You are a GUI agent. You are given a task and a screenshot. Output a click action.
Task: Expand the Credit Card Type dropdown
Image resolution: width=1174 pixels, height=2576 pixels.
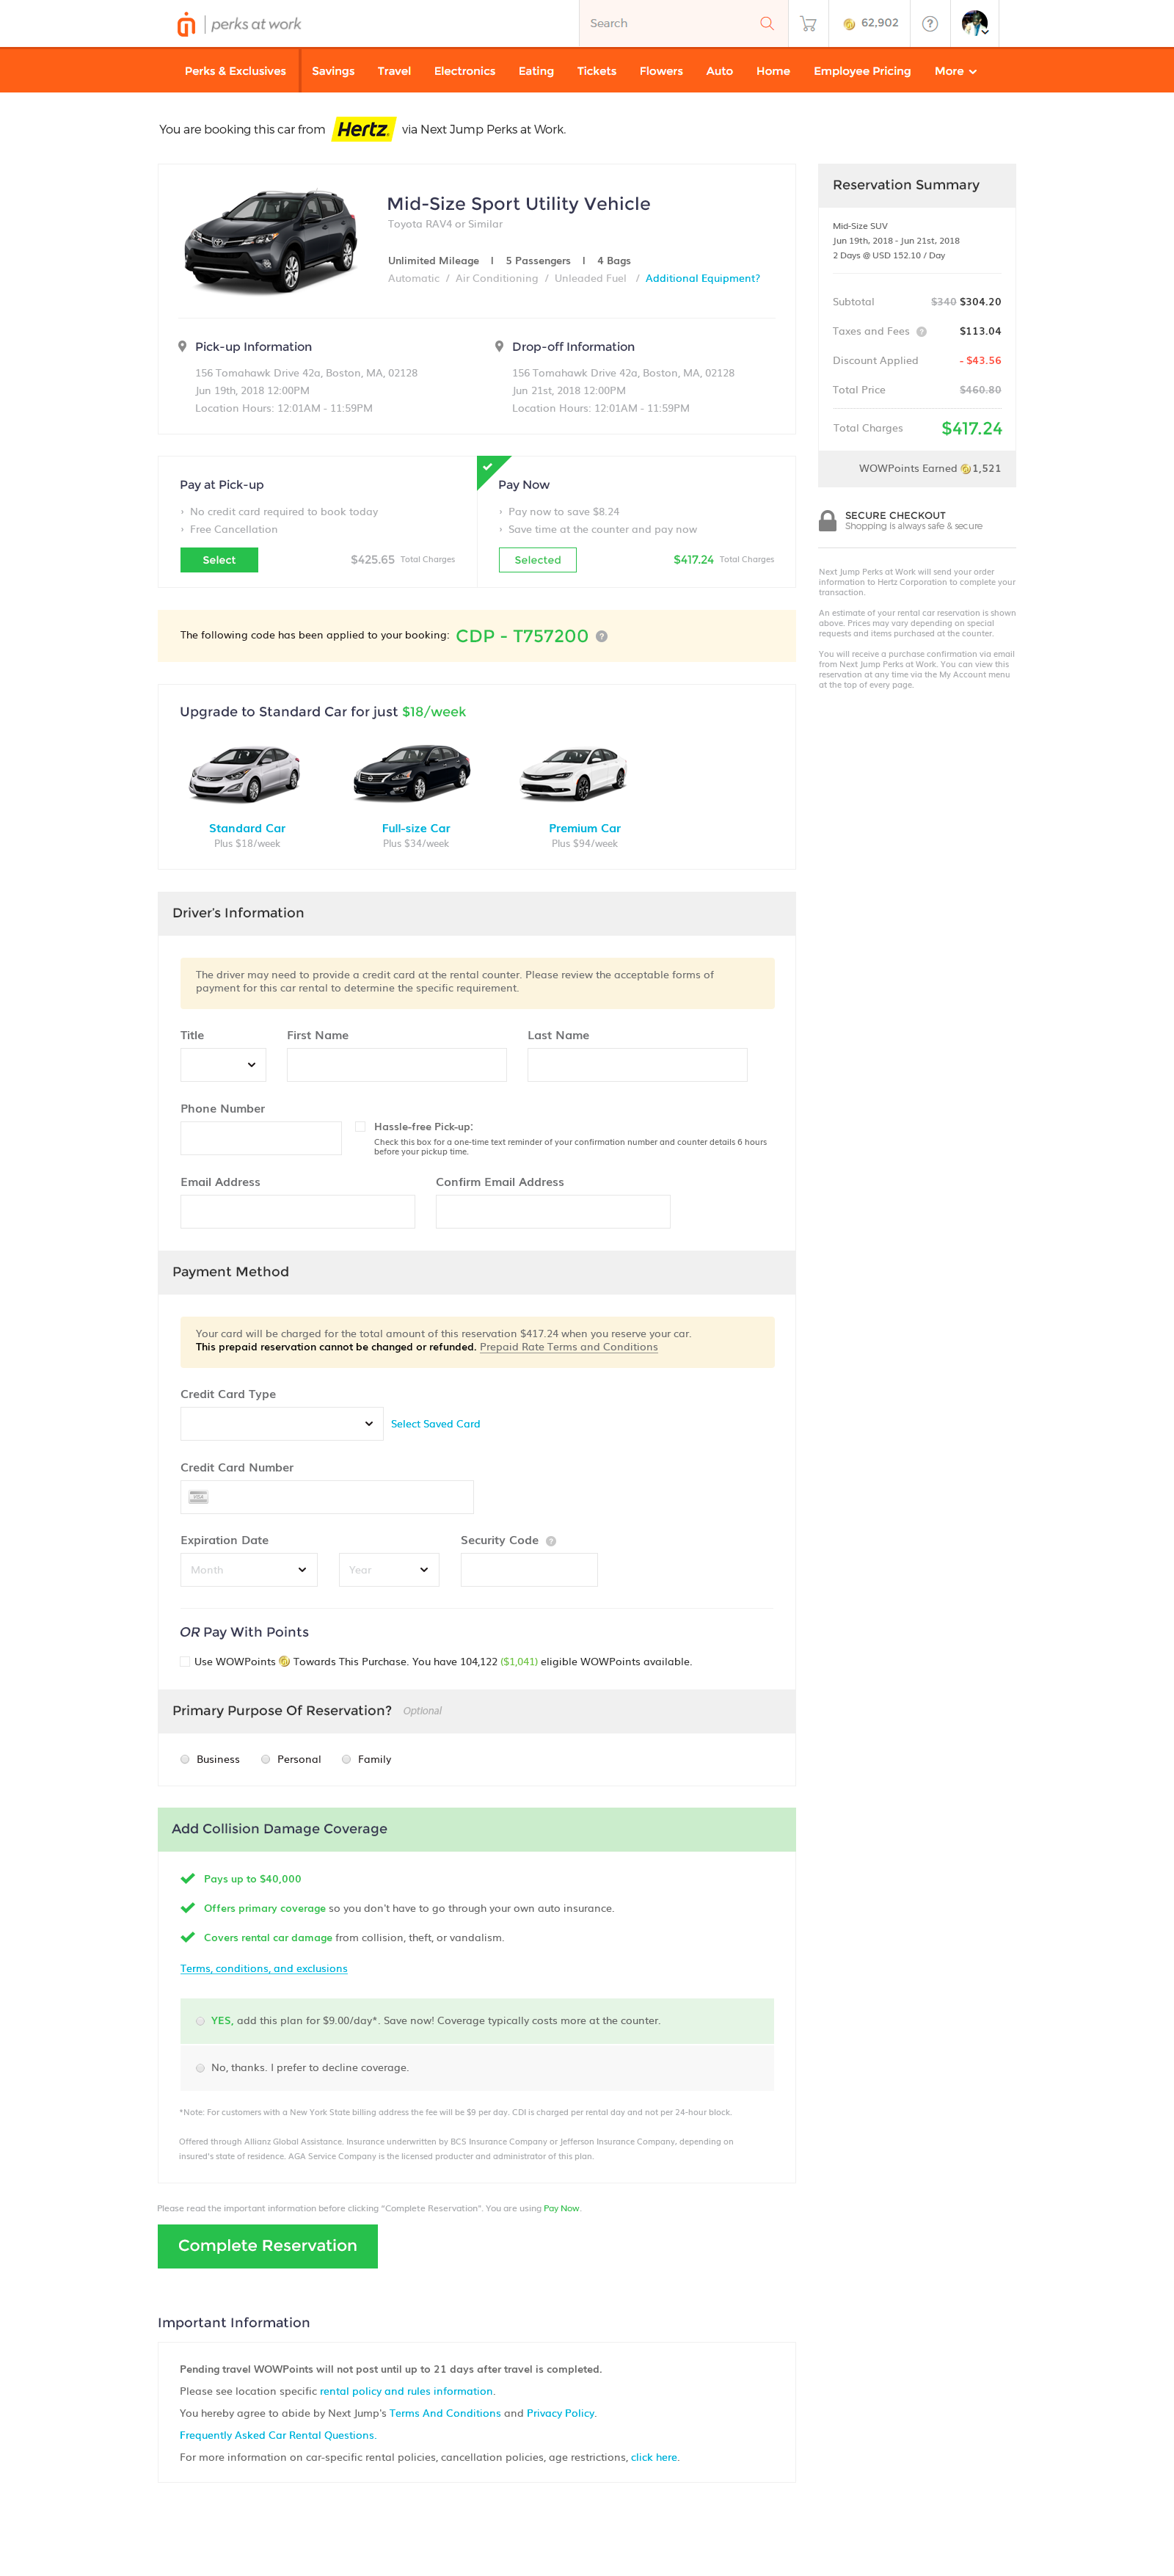(282, 1423)
